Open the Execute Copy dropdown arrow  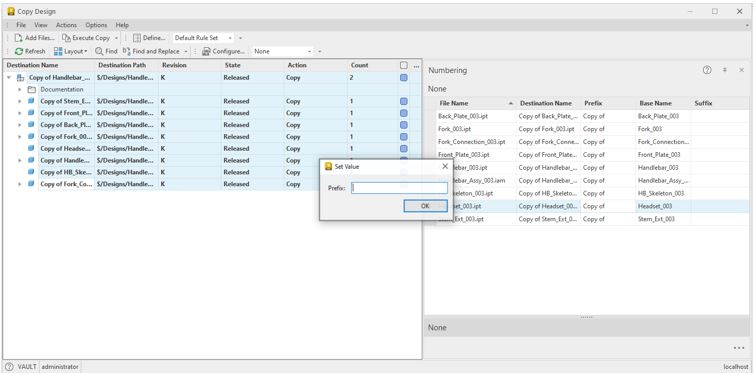coord(117,38)
